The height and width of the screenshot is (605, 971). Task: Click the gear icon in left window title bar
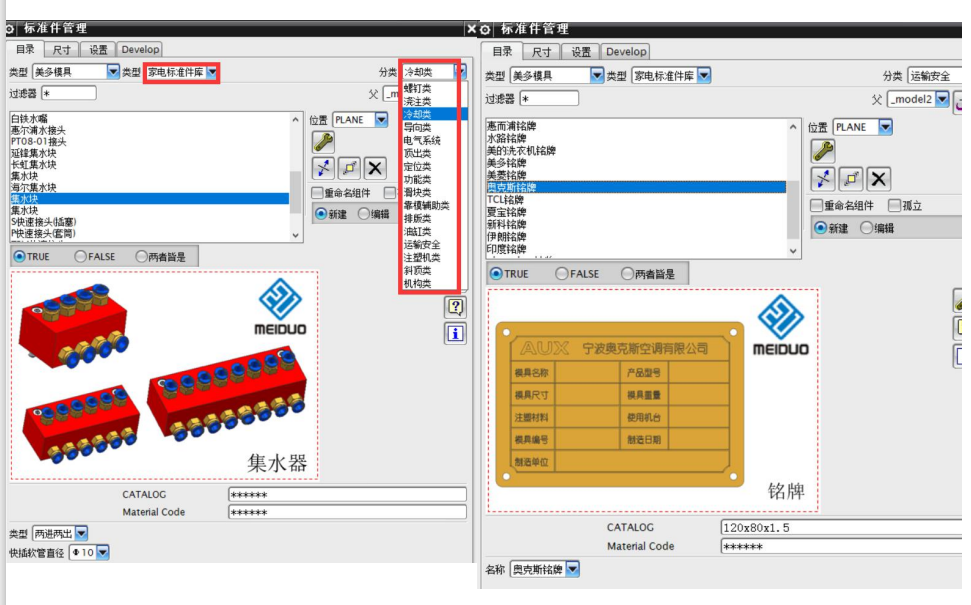[9, 28]
